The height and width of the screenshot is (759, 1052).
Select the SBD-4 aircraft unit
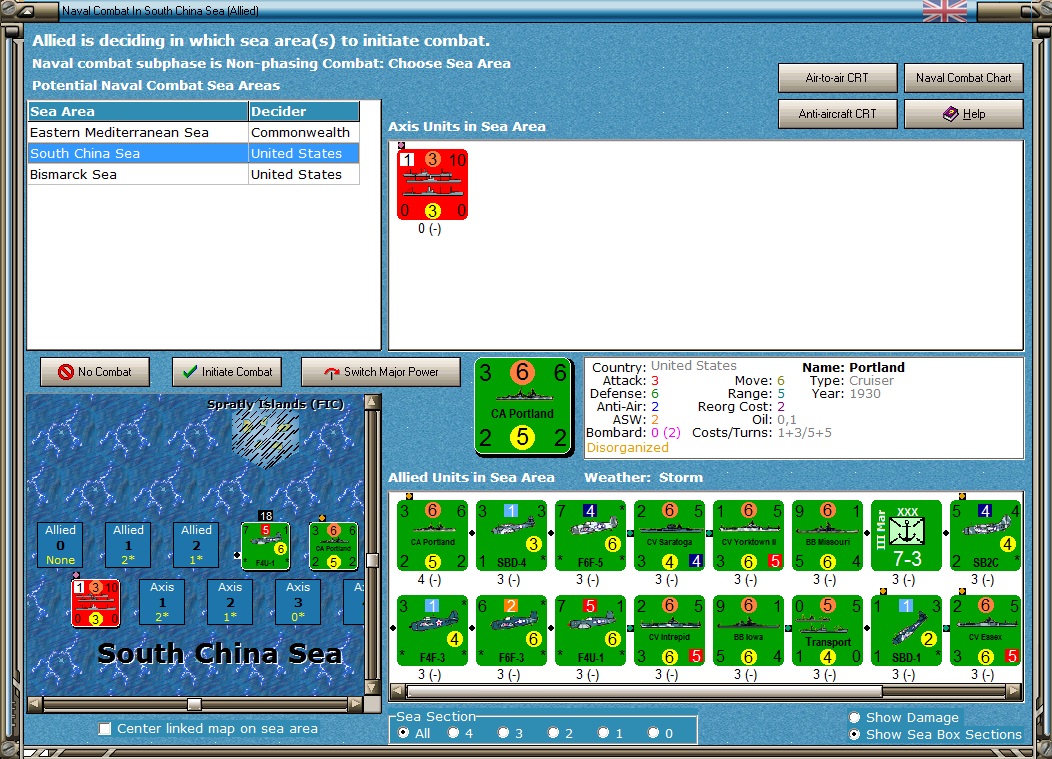511,536
